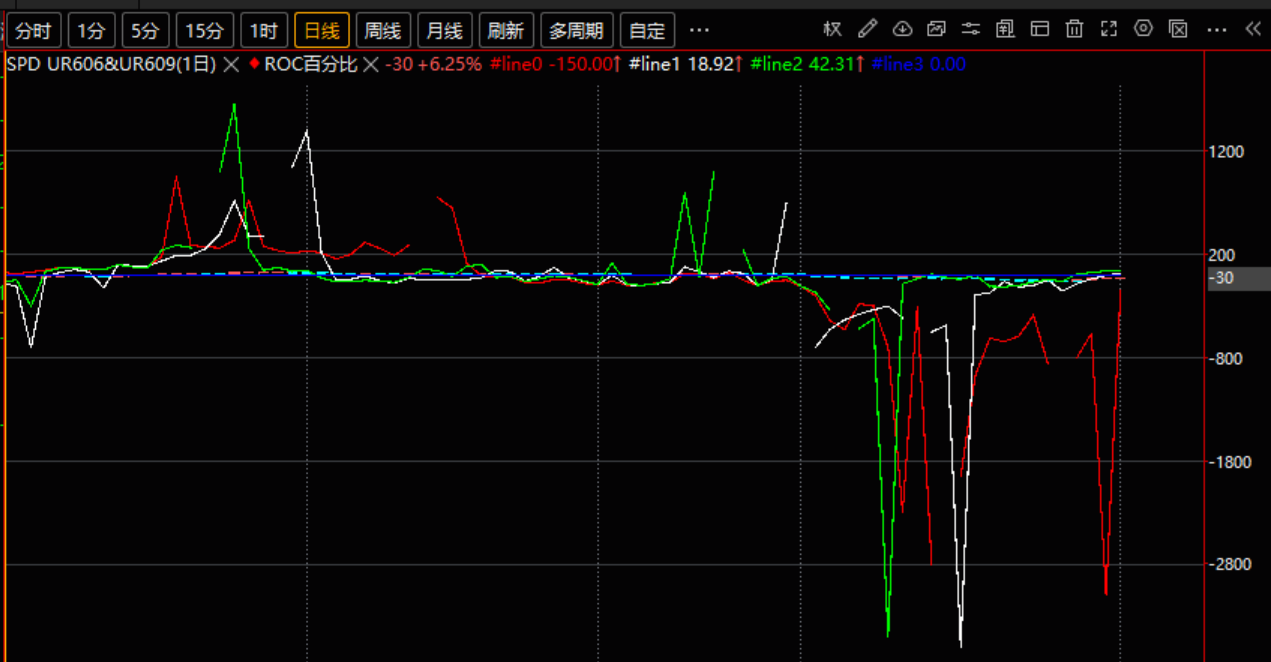Click the window layout panel icon
The height and width of the screenshot is (662, 1271).
point(1040,29)
